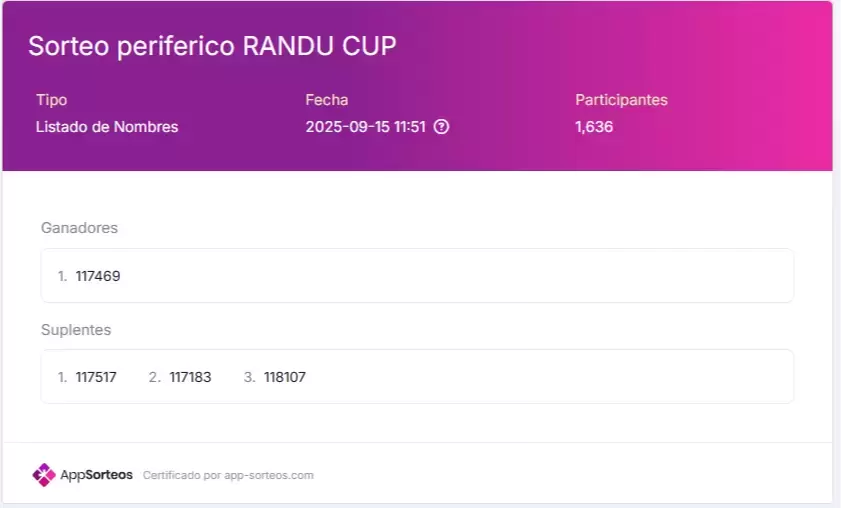
Task: Click the 'Ganadores' section heading
Action: coord(79,228)
